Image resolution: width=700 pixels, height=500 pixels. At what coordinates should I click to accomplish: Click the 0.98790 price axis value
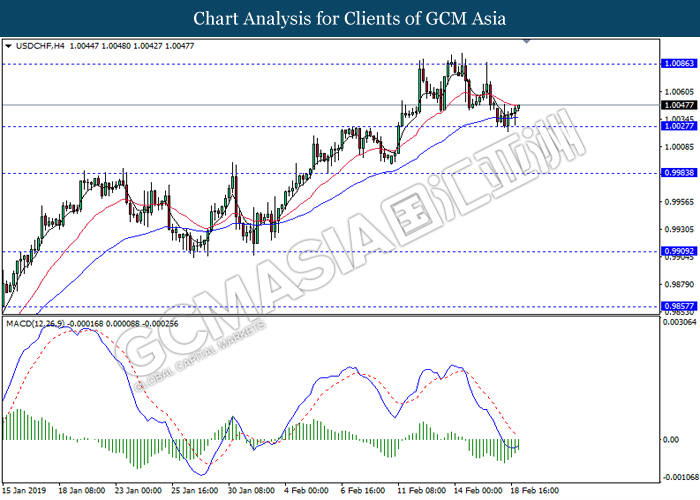click(x=679, y=284)
